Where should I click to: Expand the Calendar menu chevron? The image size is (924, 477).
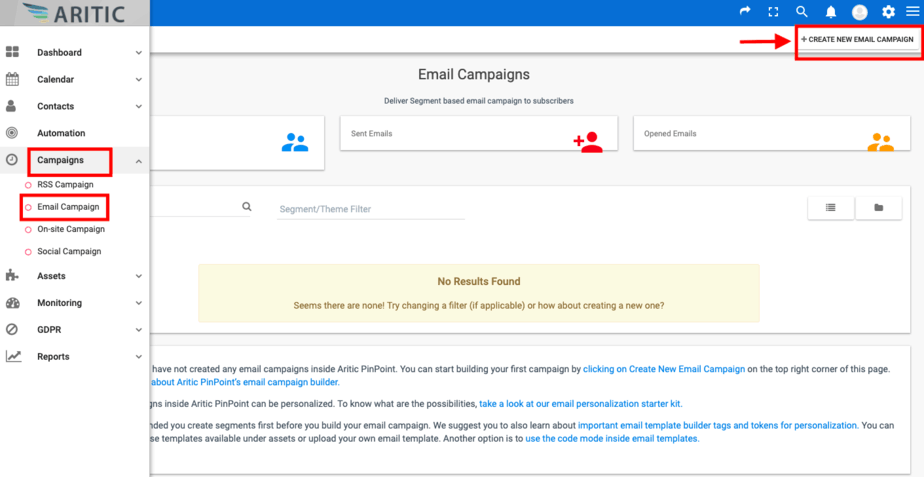pyautogui.click(x=138, y=80)
